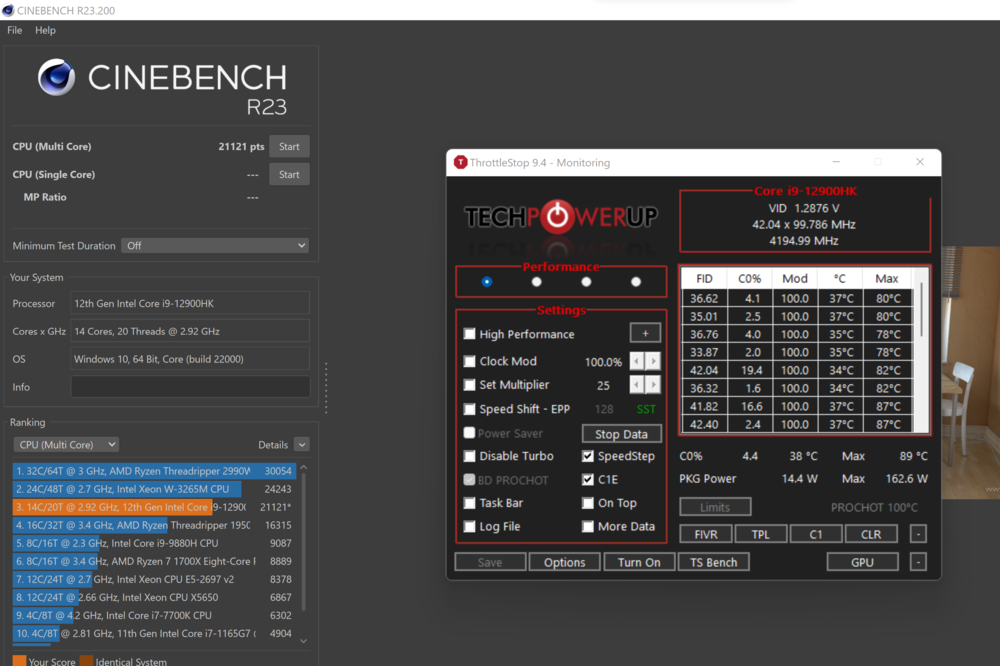Image resolution: width=1000 pixels, height=666 pixels.
Task: Expand the ranking Details arrow
Action: (301, 445)
